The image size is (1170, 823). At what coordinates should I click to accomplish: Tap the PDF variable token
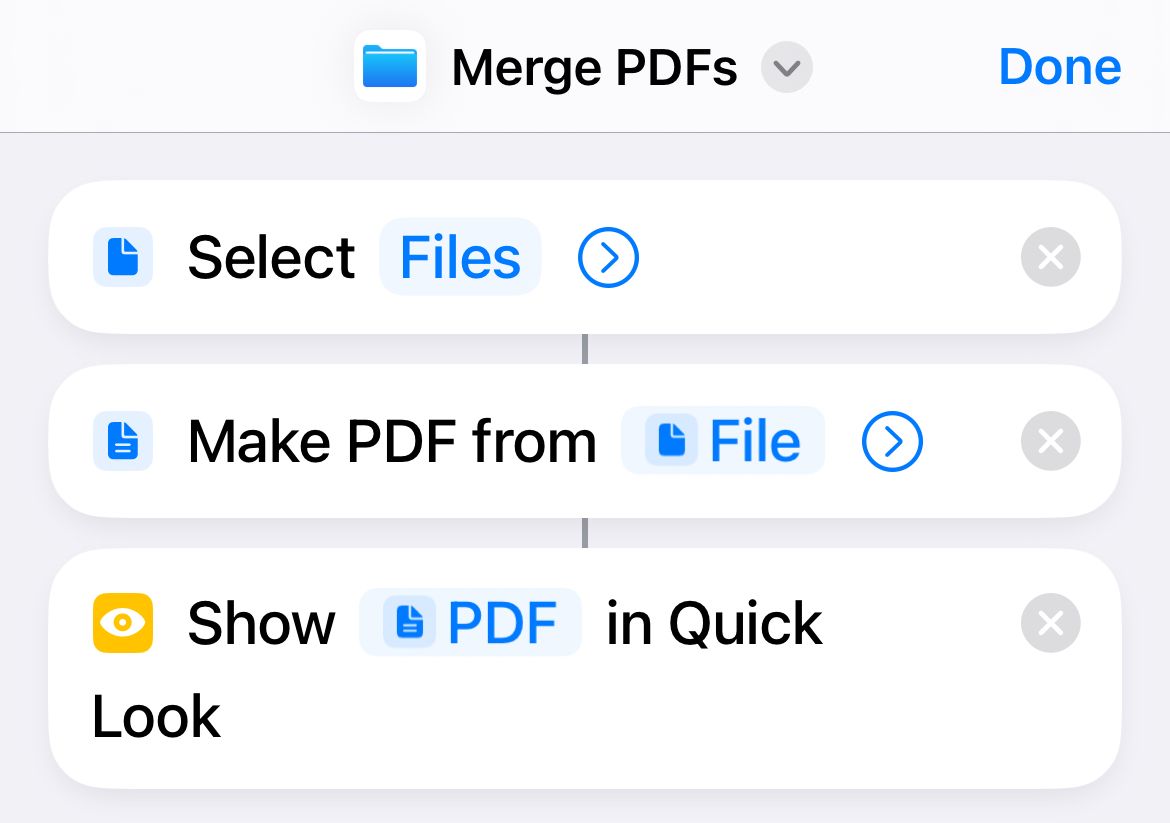(x=500, y=623)
